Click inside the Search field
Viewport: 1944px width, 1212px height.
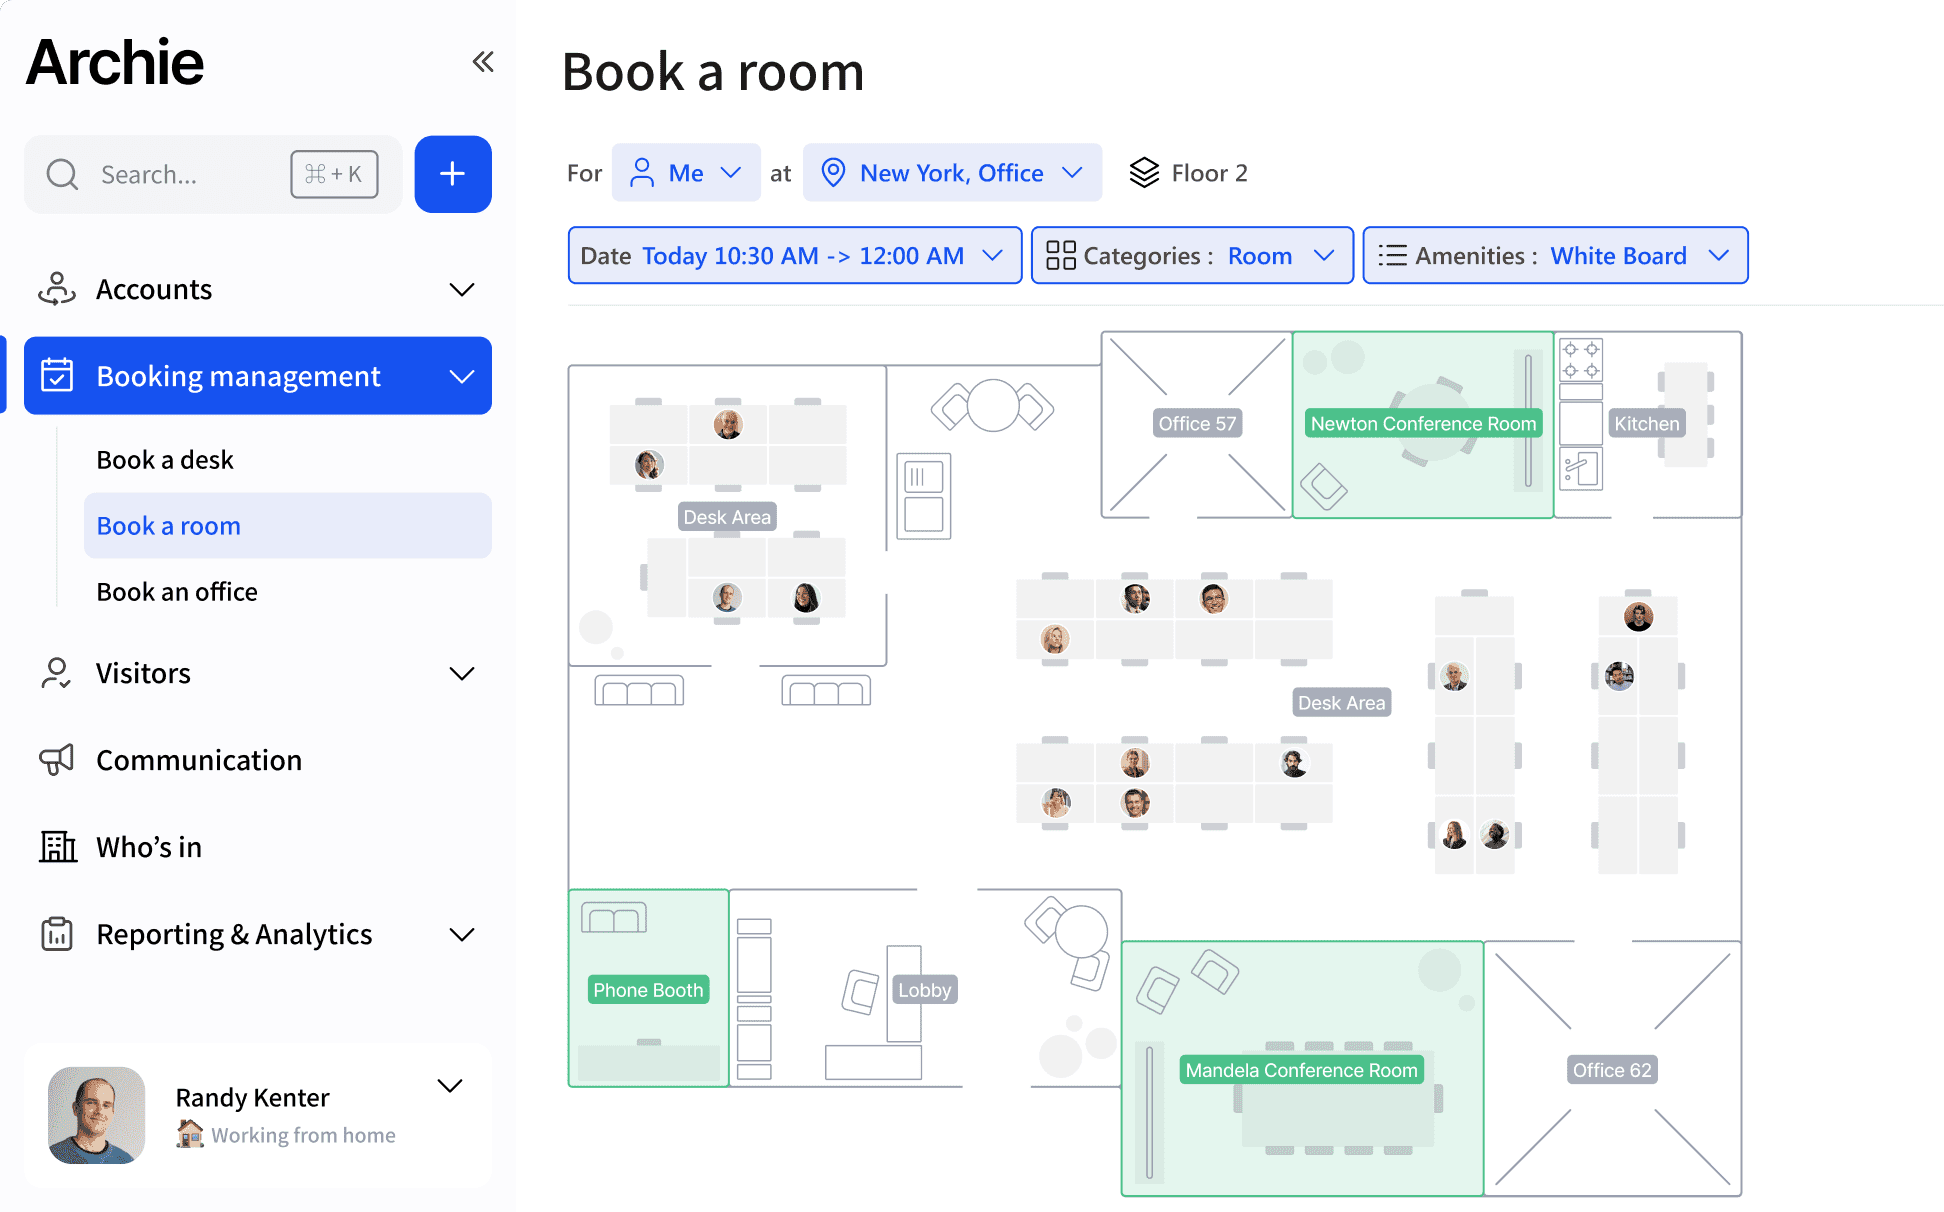180,174
